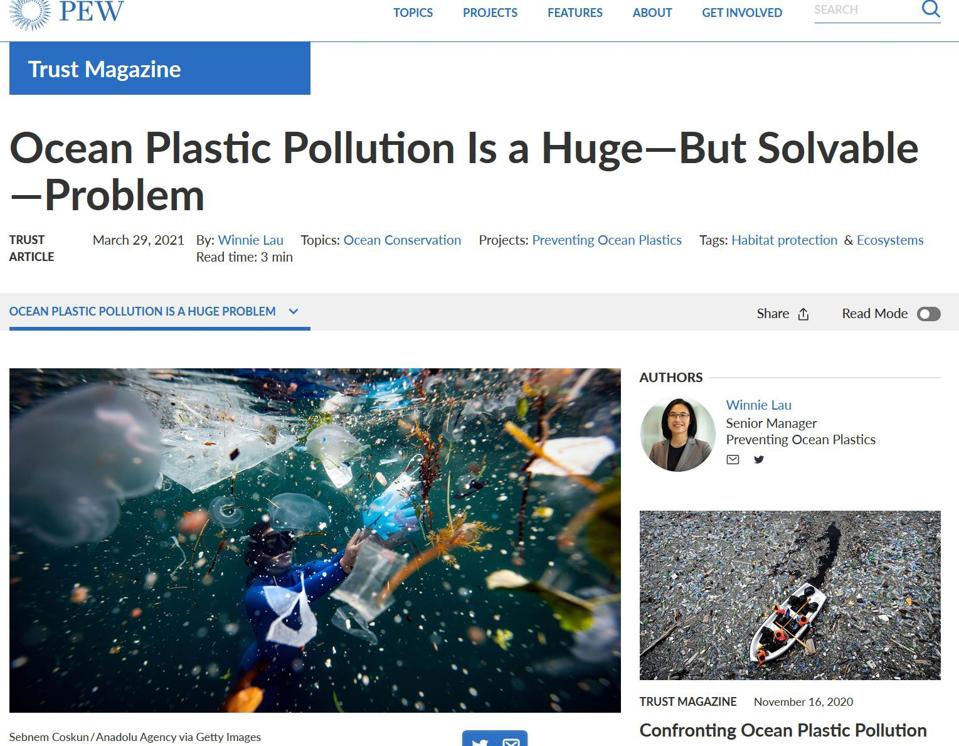Screen dimensions: 959x746
Task: Open the Confronting Ocean Plastic Pollution article
Action: click(783, 731)
